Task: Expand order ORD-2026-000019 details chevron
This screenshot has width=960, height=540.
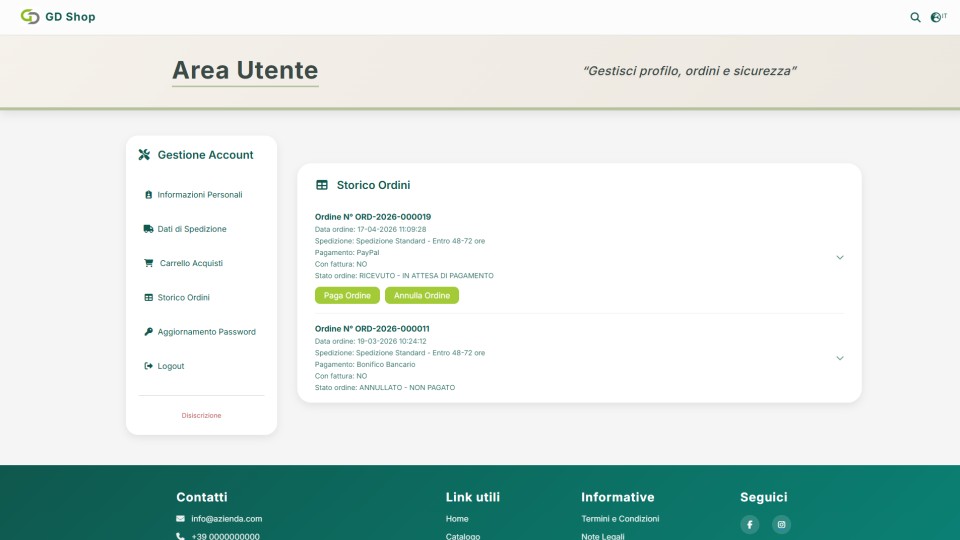Action: click(840, 258)
